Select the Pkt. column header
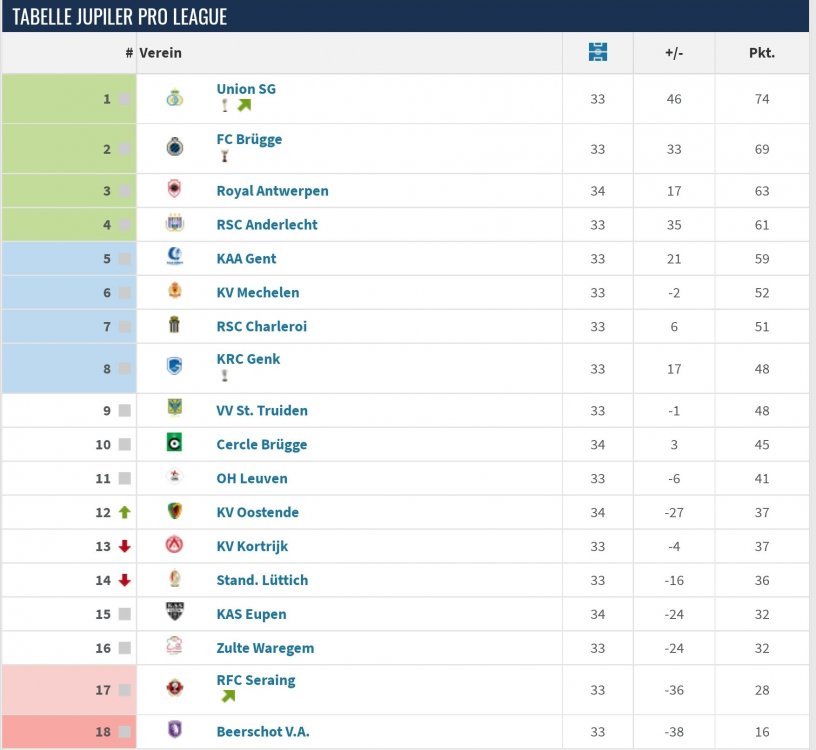816x750 pixels. click(762, 53)
